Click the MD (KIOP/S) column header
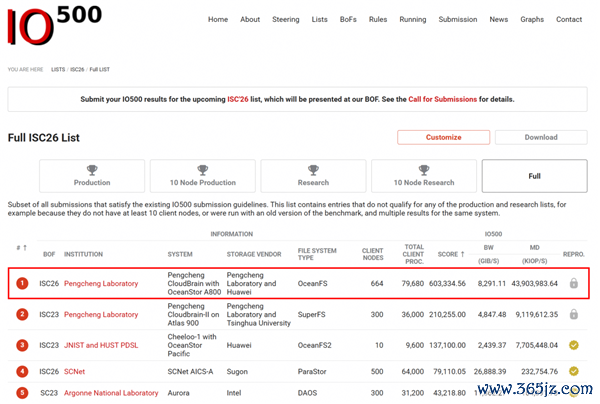This screenshot has height=404, width=600. [535, 254]
